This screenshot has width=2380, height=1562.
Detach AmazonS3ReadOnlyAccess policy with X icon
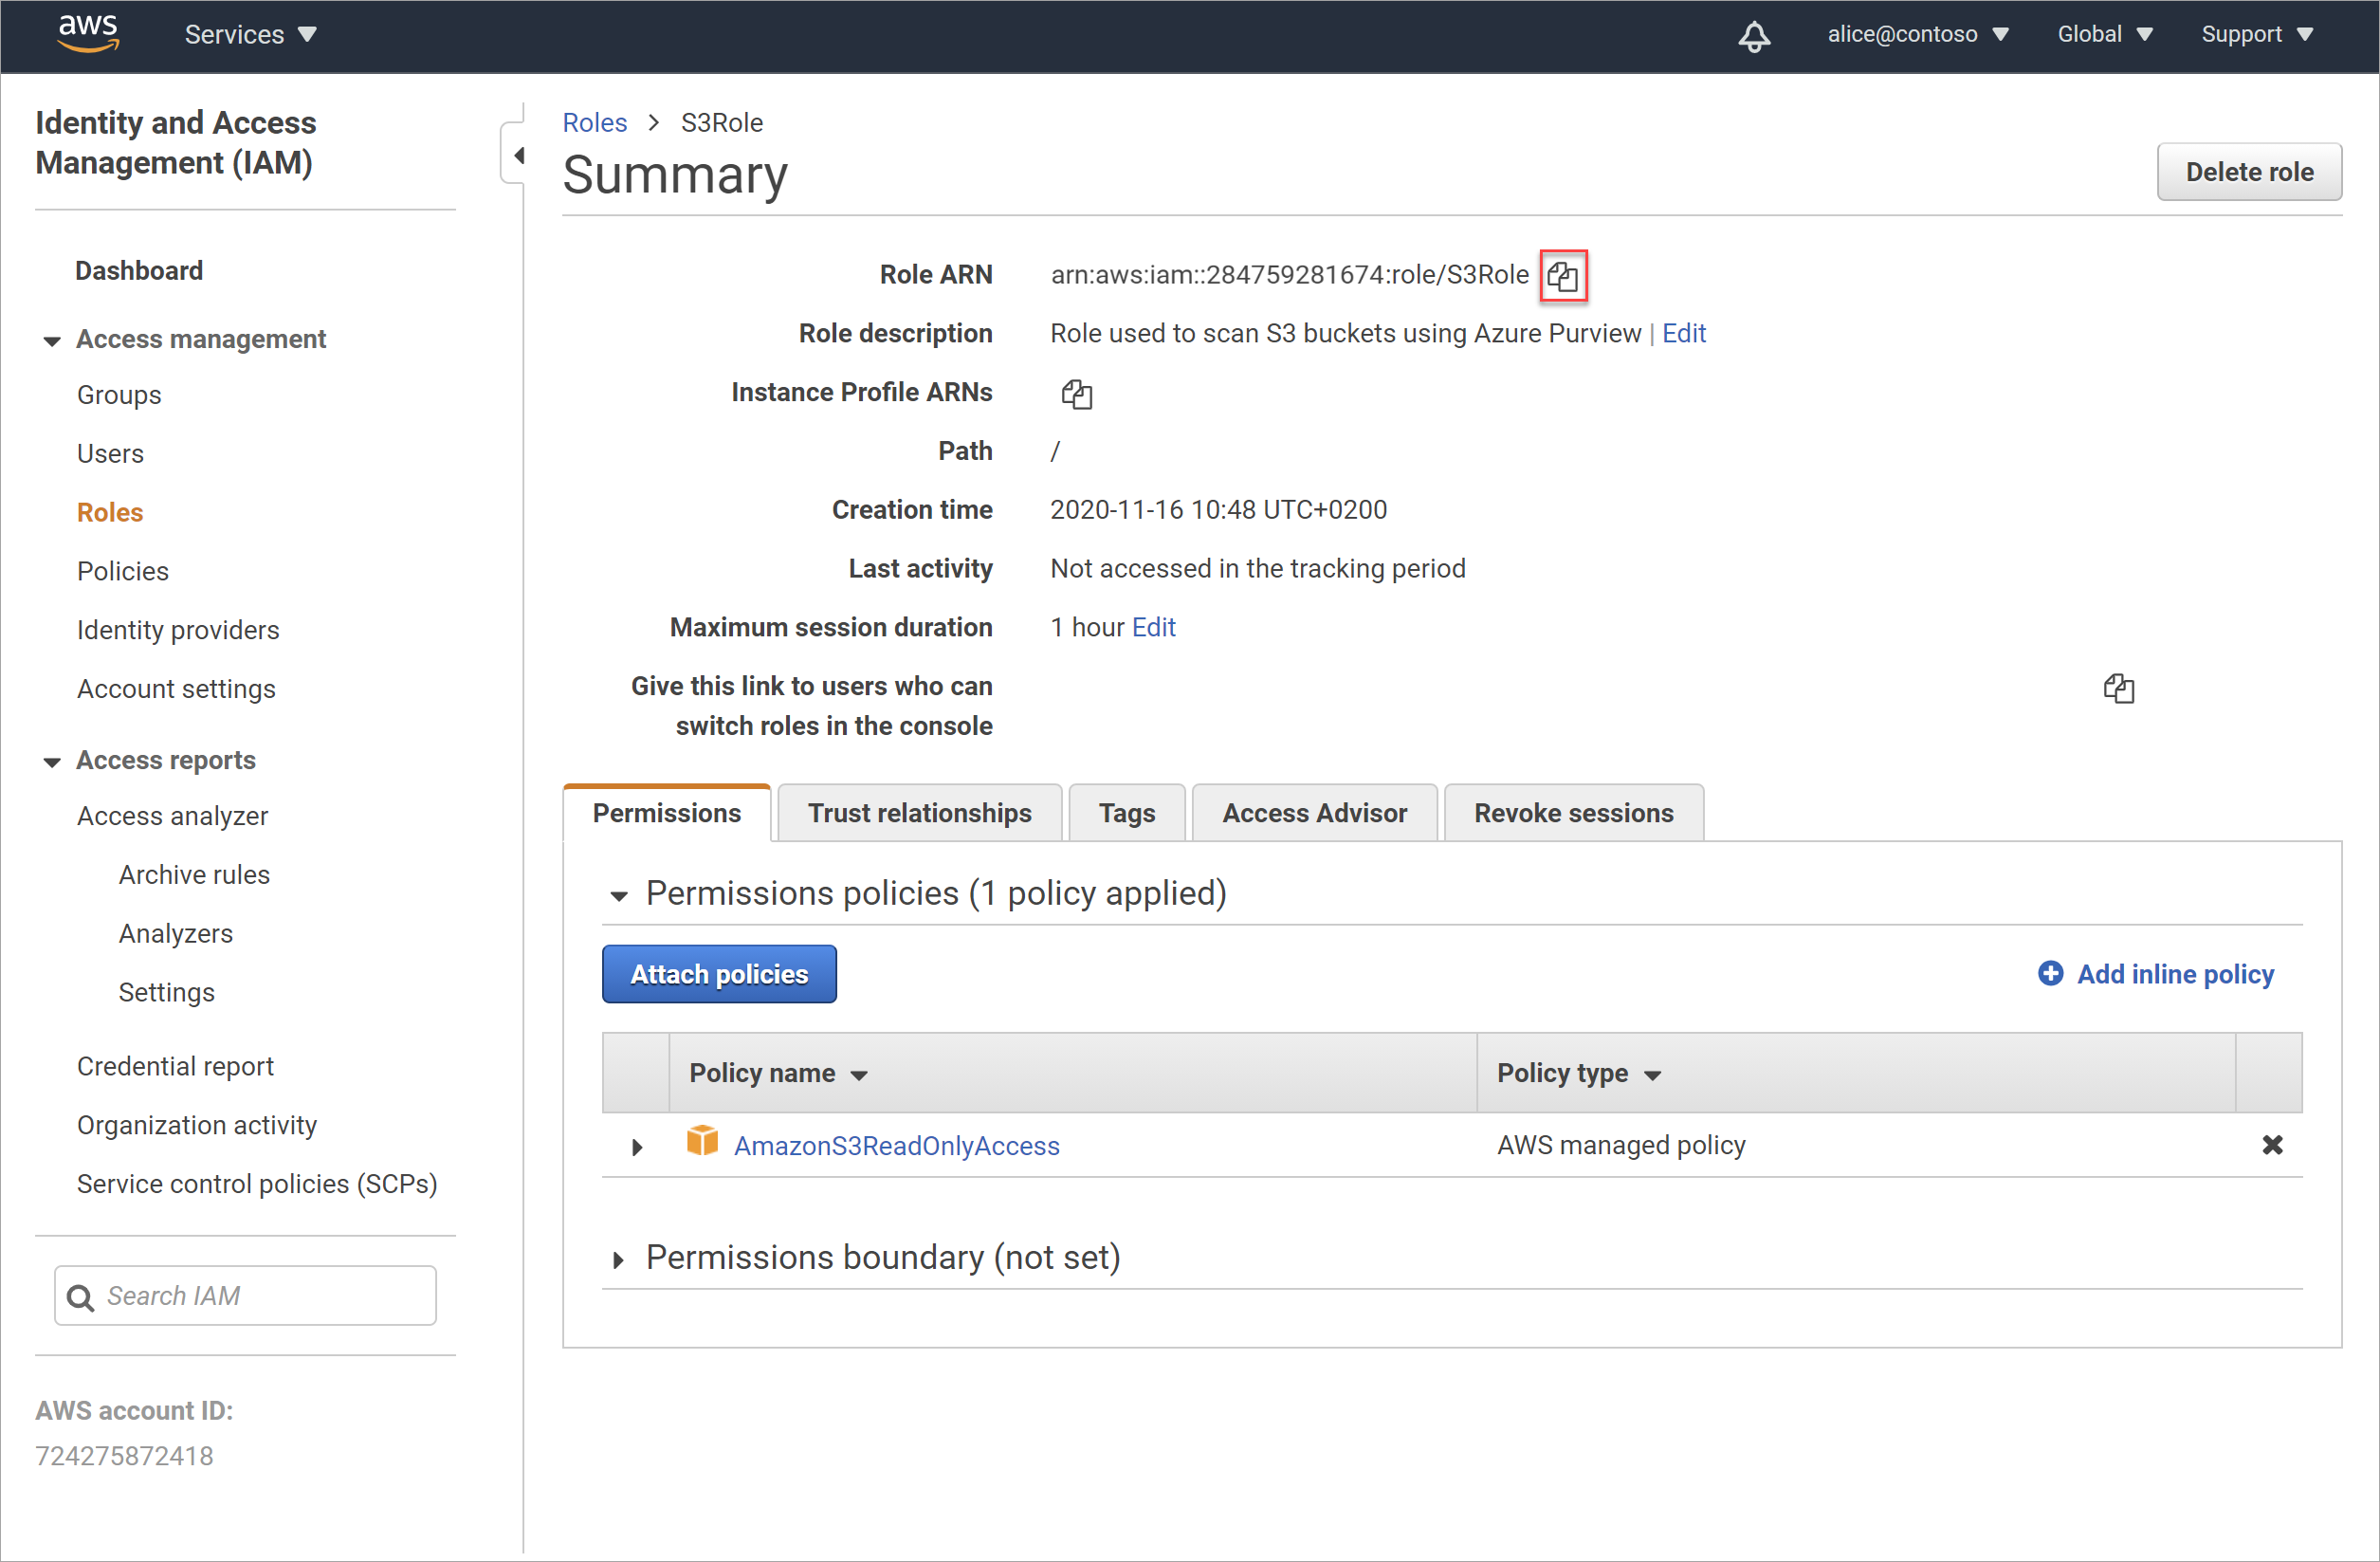2271,1145
